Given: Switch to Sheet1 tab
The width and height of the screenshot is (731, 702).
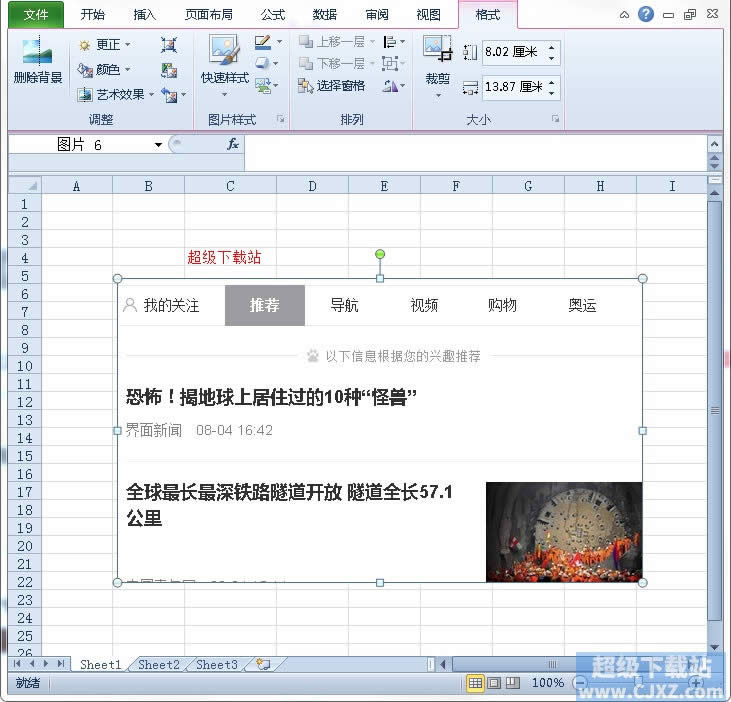Looking at the screenshot, I should click(x=100, y=664).
